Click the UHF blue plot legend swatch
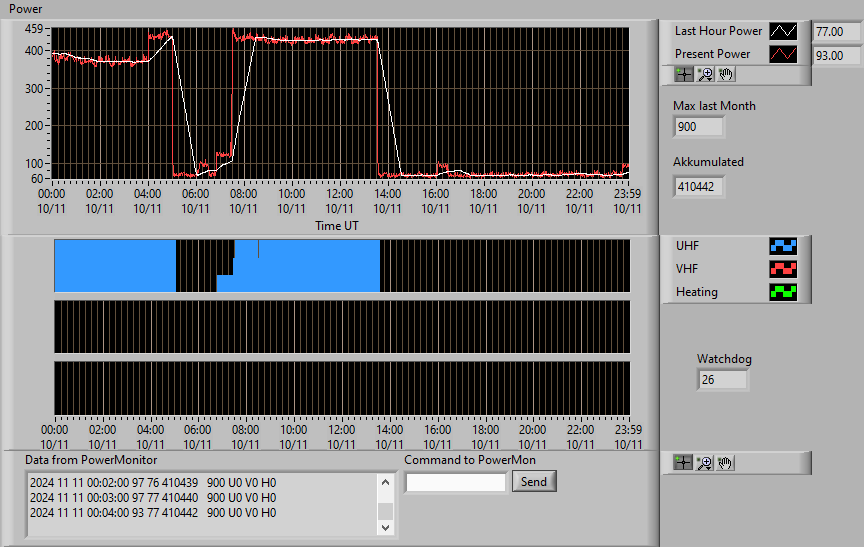 coord(783,246)
